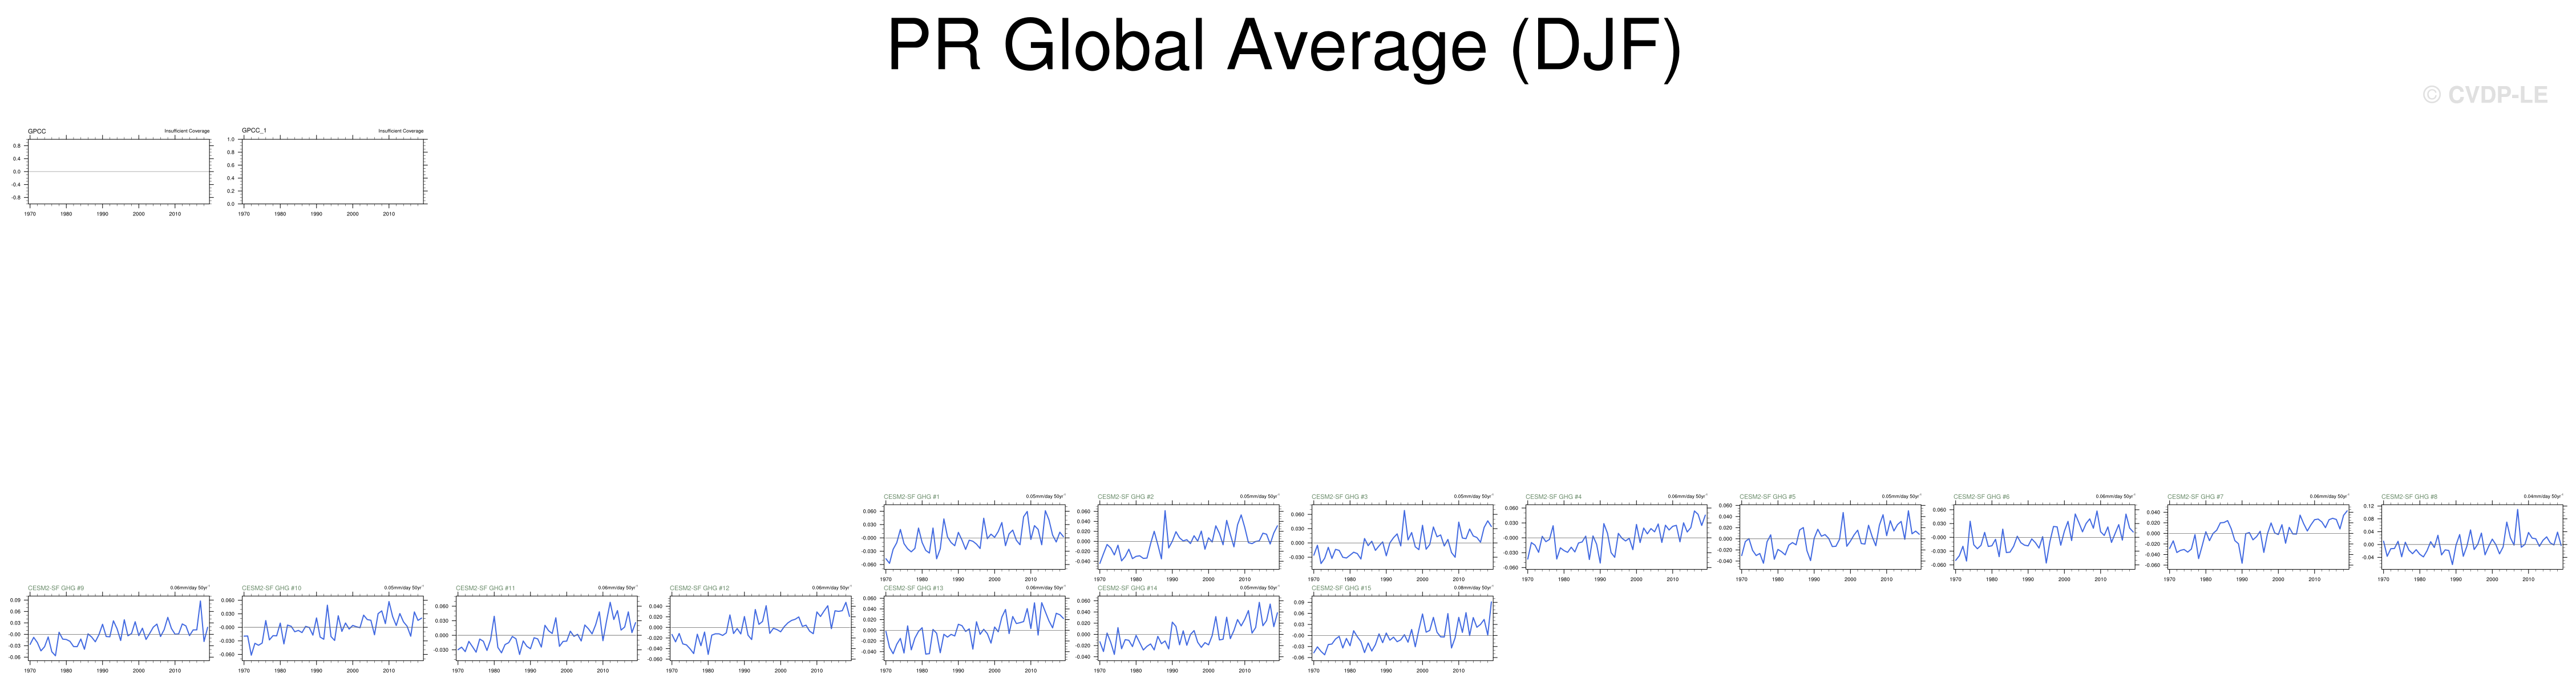Click the CESM2-SF GHG #7 plot

(2259, 537)
